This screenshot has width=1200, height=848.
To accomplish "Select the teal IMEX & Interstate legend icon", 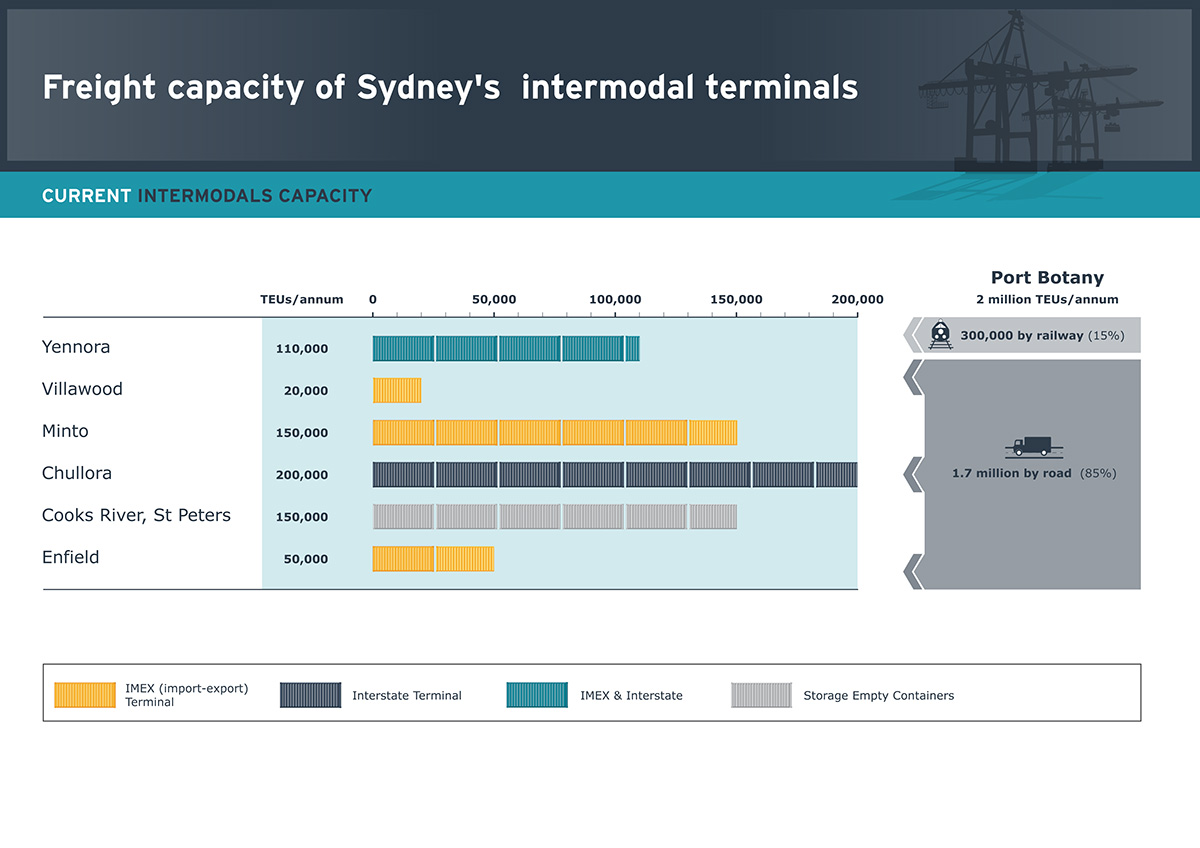I will coord(538,695).
